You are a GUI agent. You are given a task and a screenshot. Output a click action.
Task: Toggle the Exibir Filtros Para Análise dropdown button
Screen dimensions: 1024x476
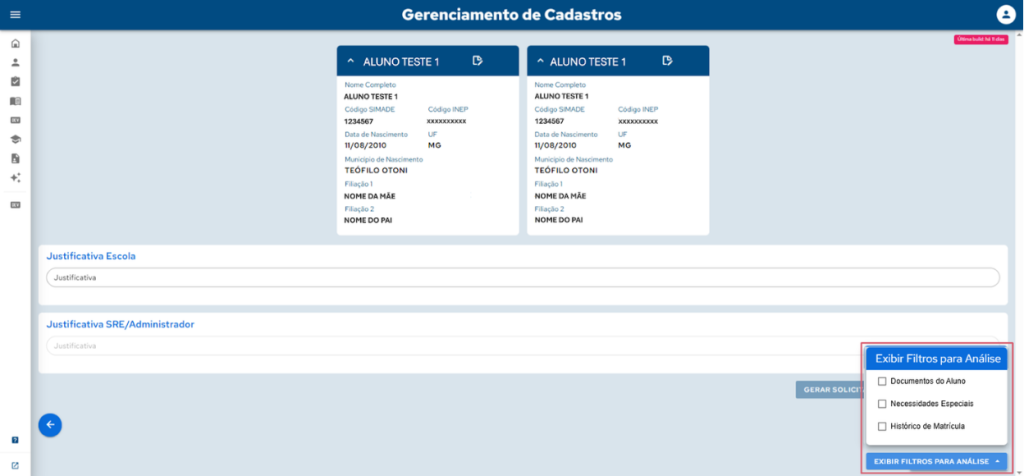click(936, 461)
